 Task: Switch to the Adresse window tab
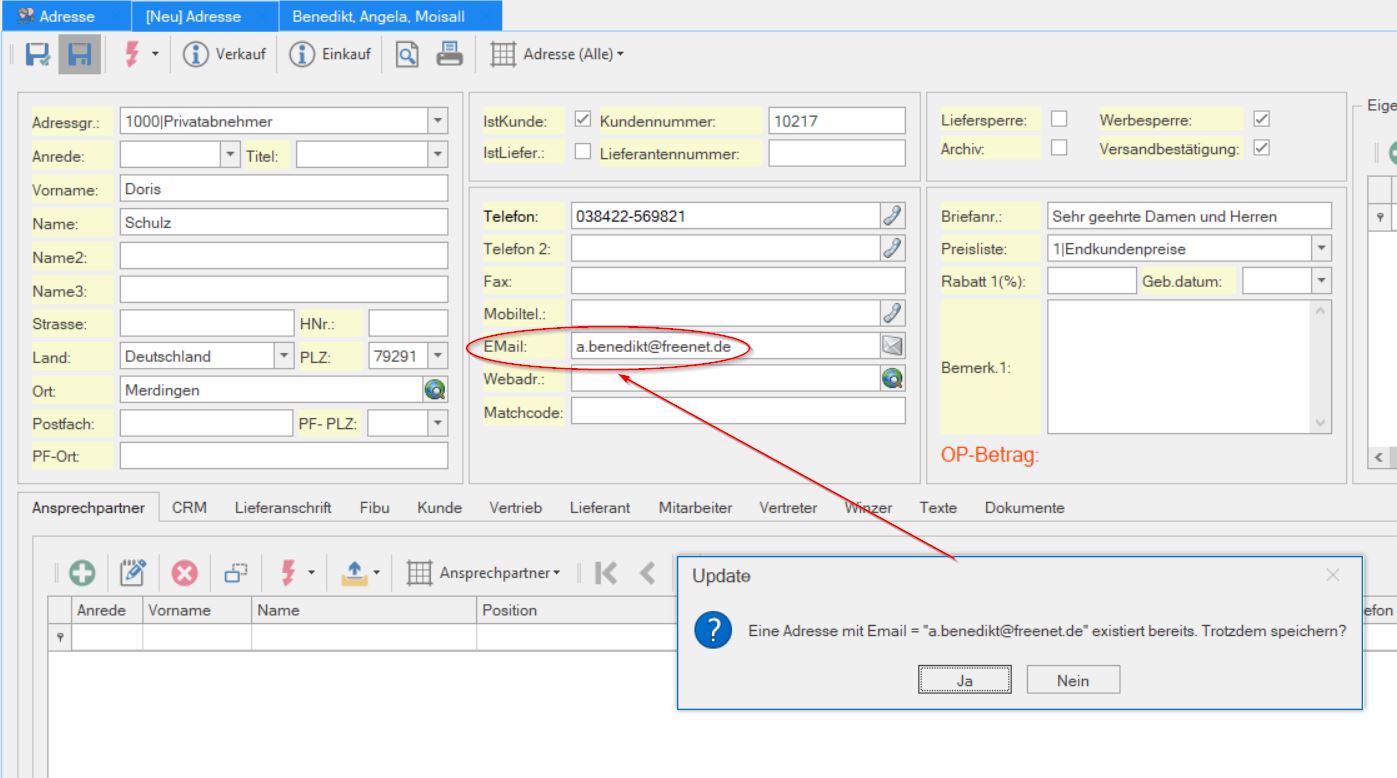(65, 15)
